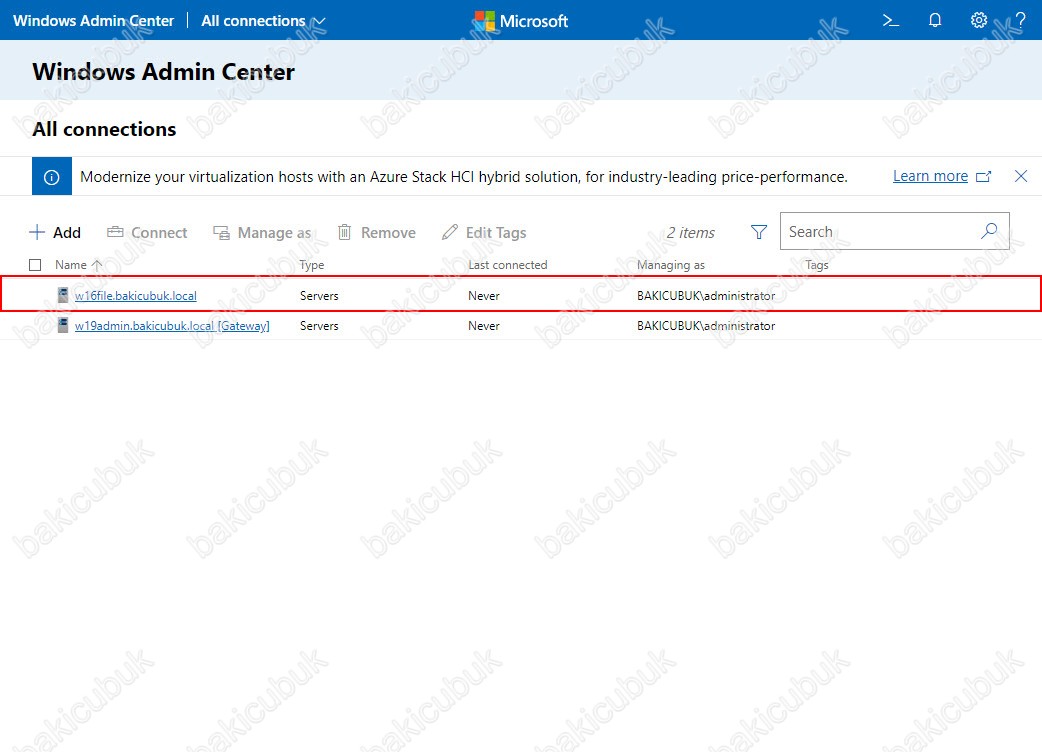
Task: Sort by the Type column header
Action: pos(312,265)
